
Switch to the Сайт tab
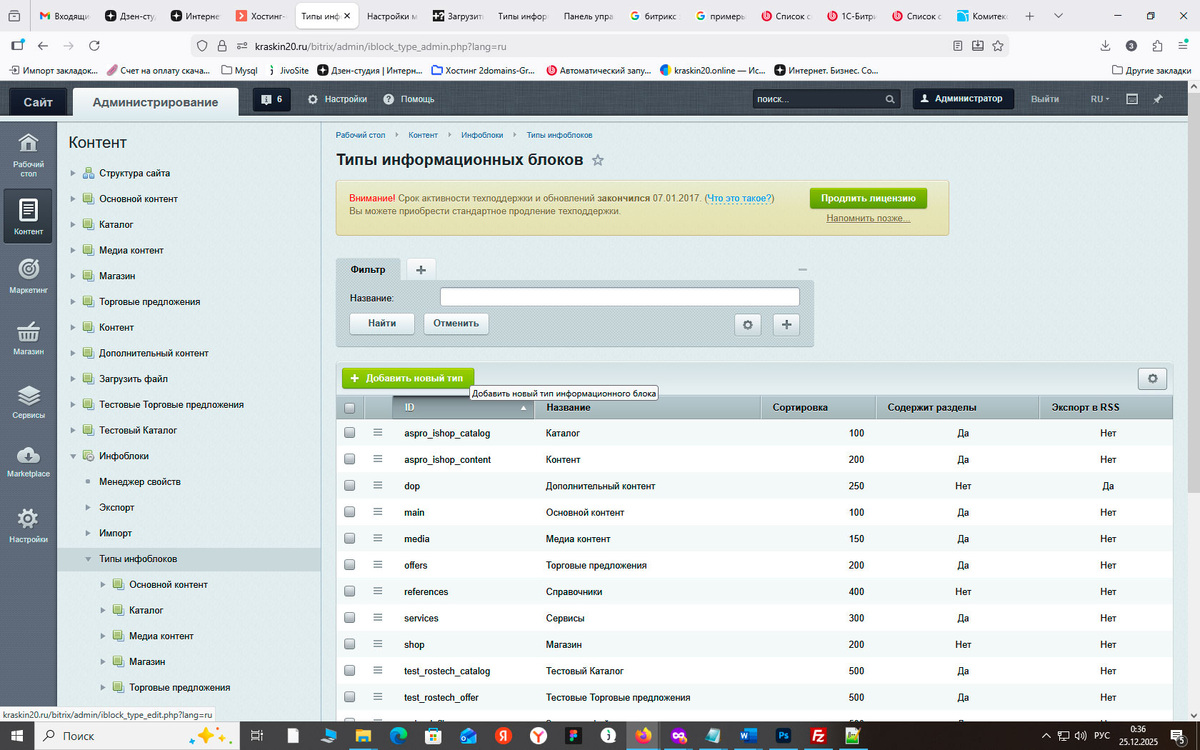tap(39, 102)
